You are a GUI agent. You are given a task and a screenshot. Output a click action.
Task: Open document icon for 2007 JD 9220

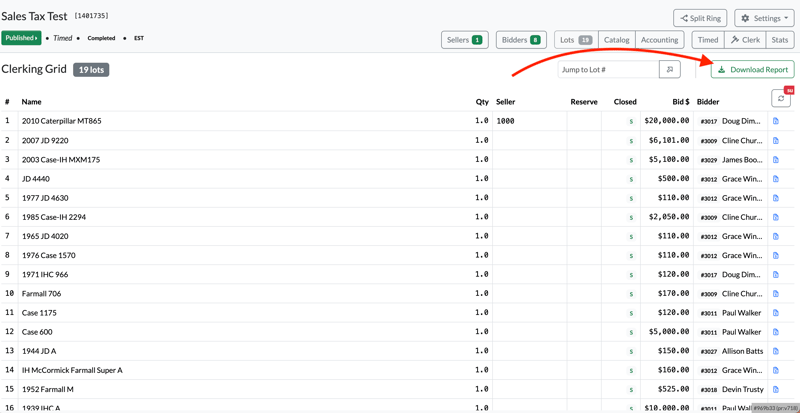[x=776, y=140]
